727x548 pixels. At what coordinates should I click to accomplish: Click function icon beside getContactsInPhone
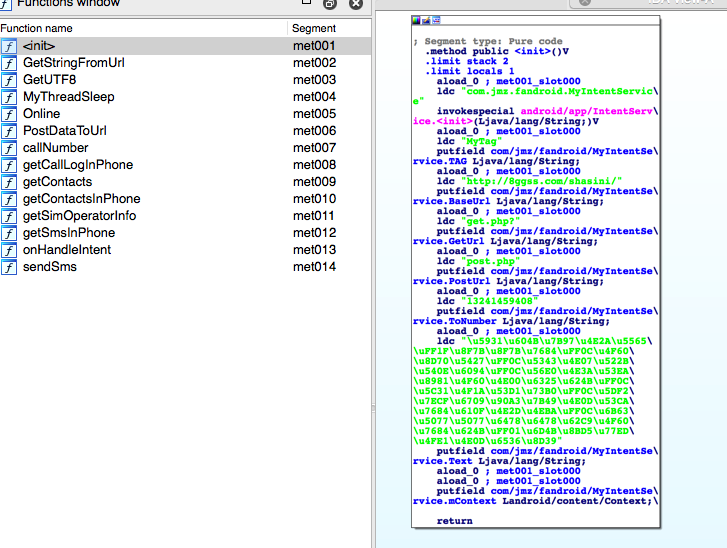[9, 199]
